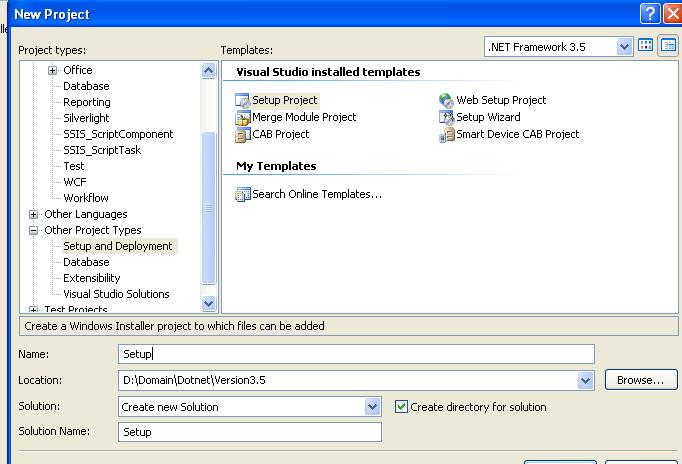
Task: Click into the Name input field
Action: click(x=356, y=354)
